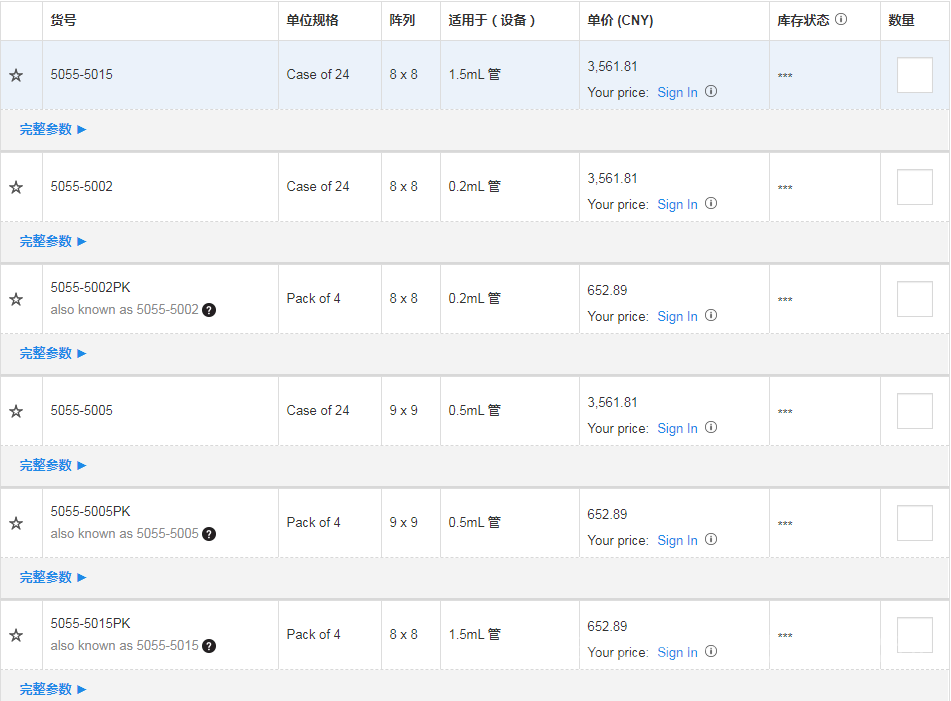Click info icon in 库存状态 header

841,19
